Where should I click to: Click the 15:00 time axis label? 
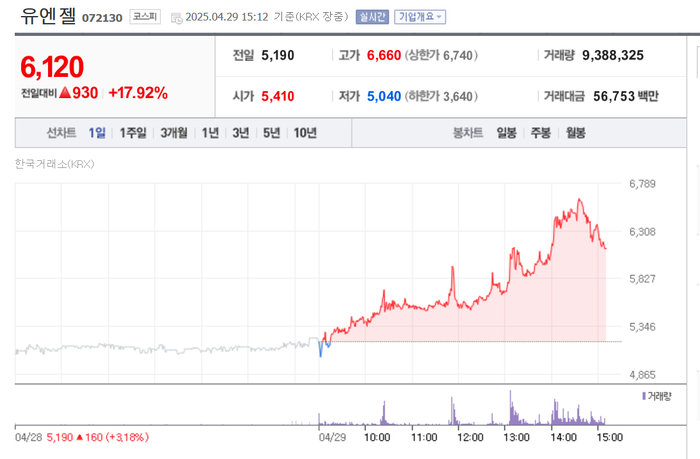pyautogui.click(x=610, y=437)
